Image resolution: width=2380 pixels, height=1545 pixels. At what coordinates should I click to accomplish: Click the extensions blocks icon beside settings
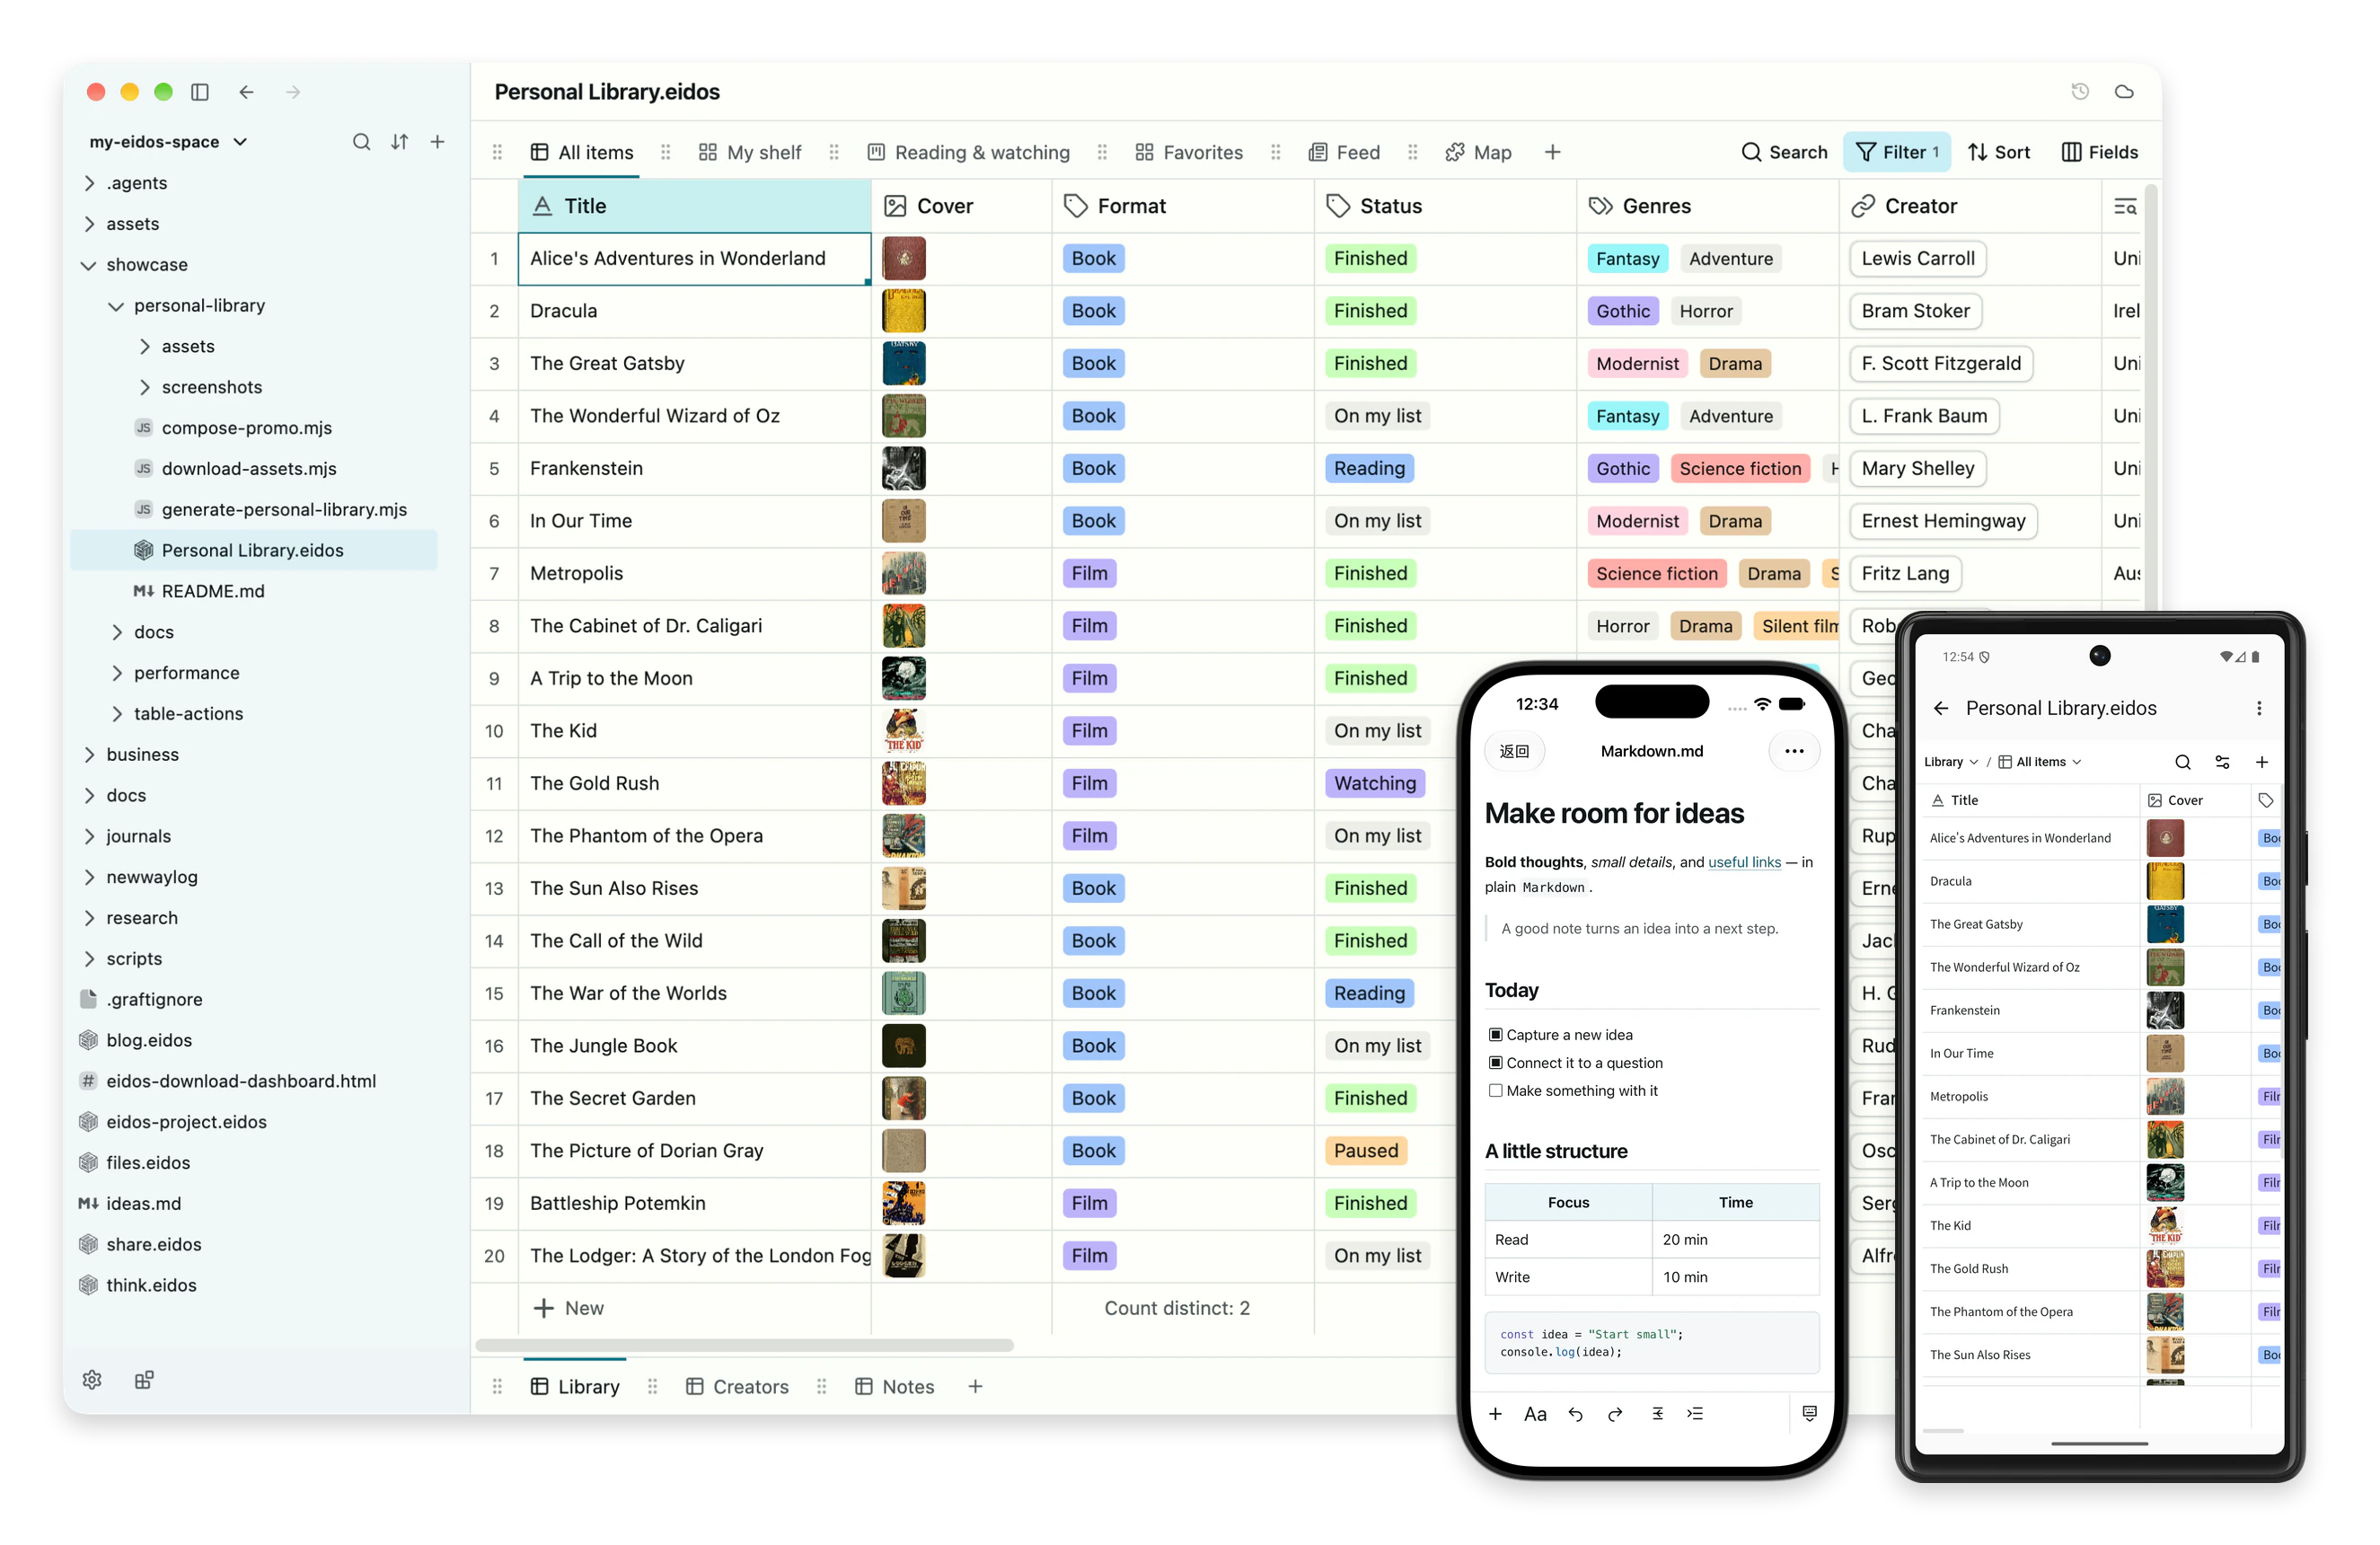point(144,1379)
